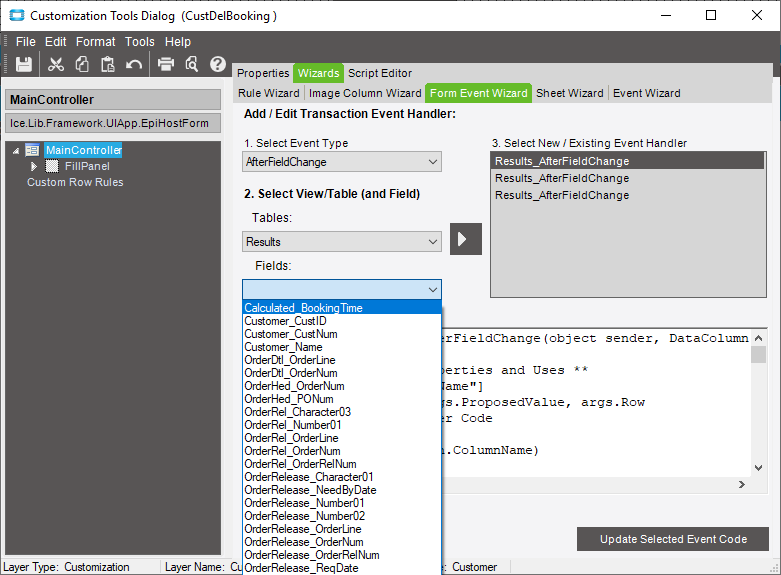This screenshot has height=575, width=781.
Task: Open the Results tables dropdown
Action: 342,242
